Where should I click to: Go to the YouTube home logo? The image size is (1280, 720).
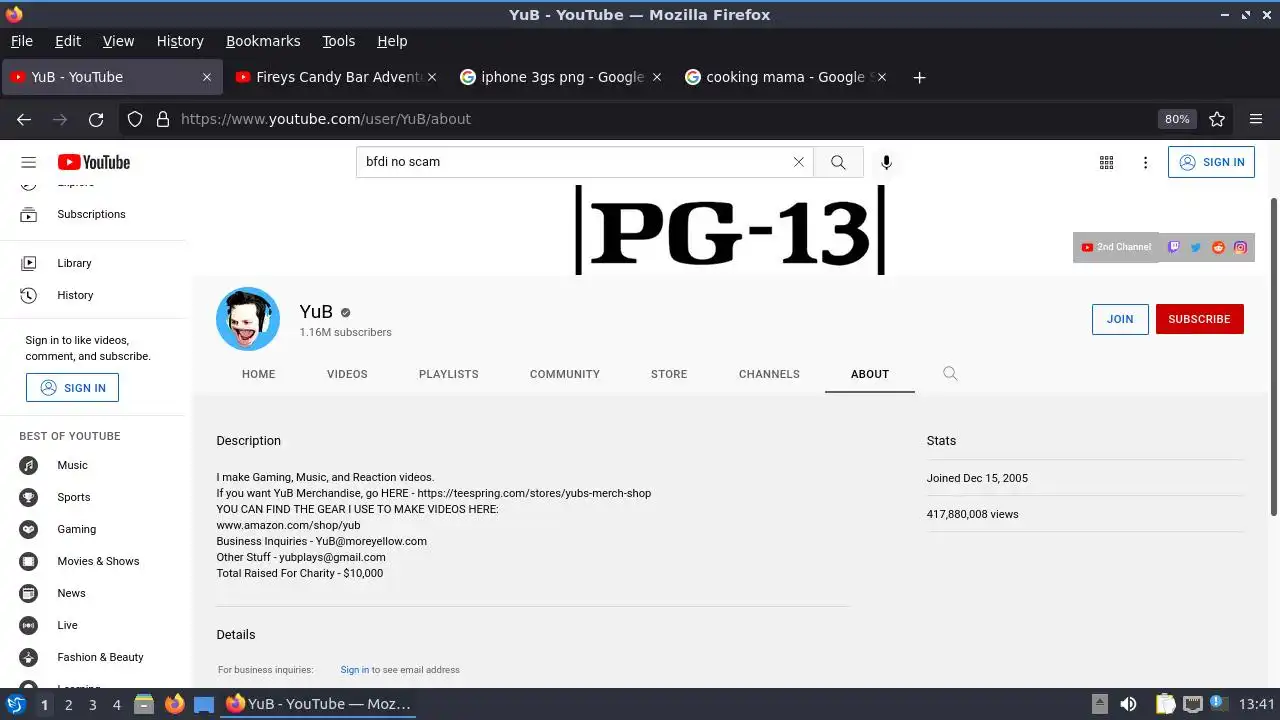pos(94,162)
